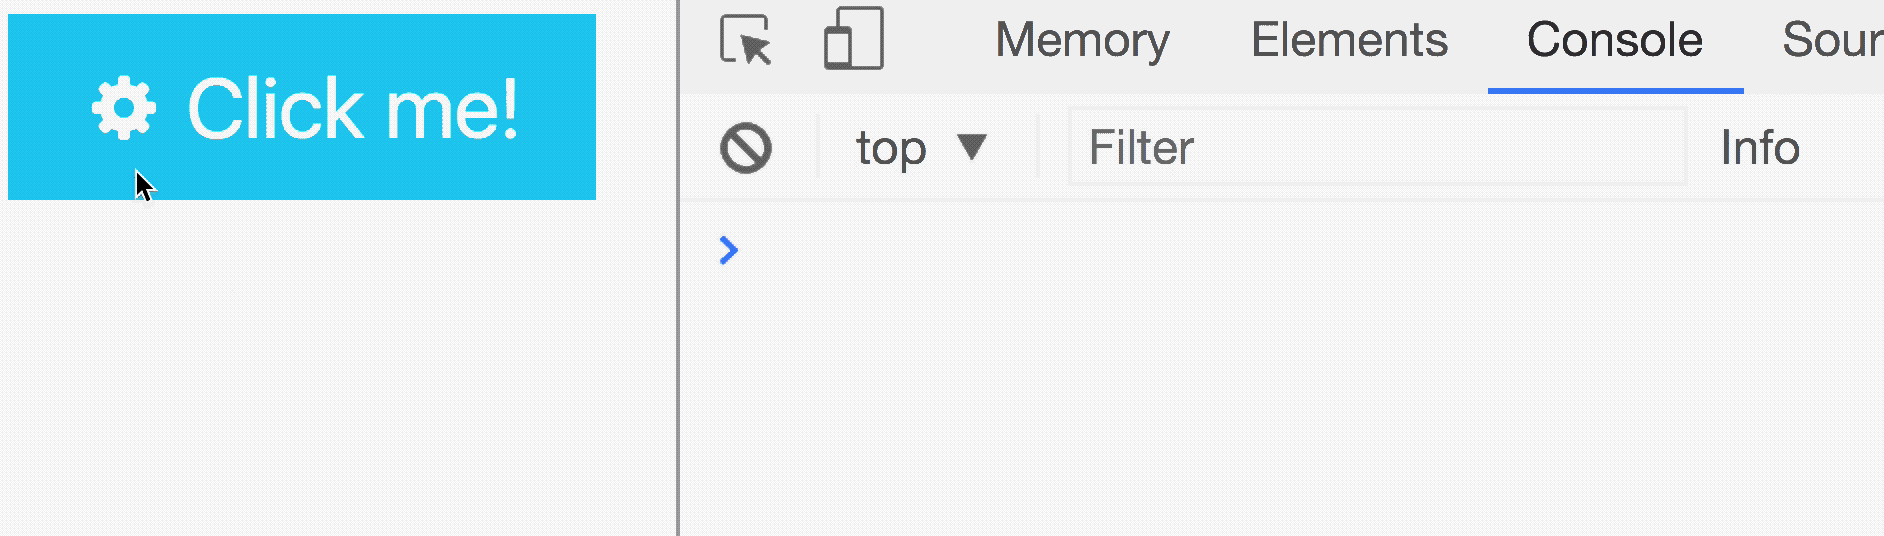Click the gear icon on the cyan button
The image size is (1884, 536).
[x=124, y=108]
